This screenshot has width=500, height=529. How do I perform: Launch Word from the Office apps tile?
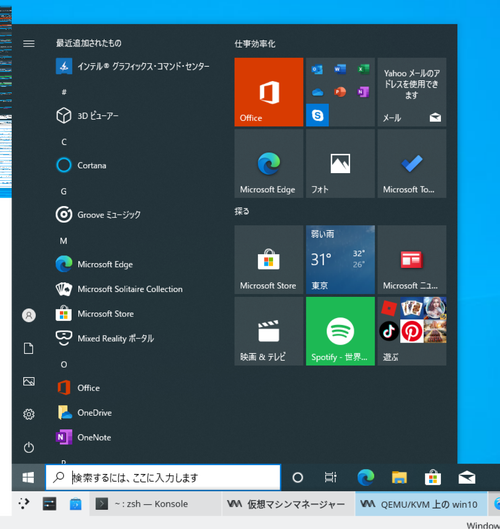point(340,69)
